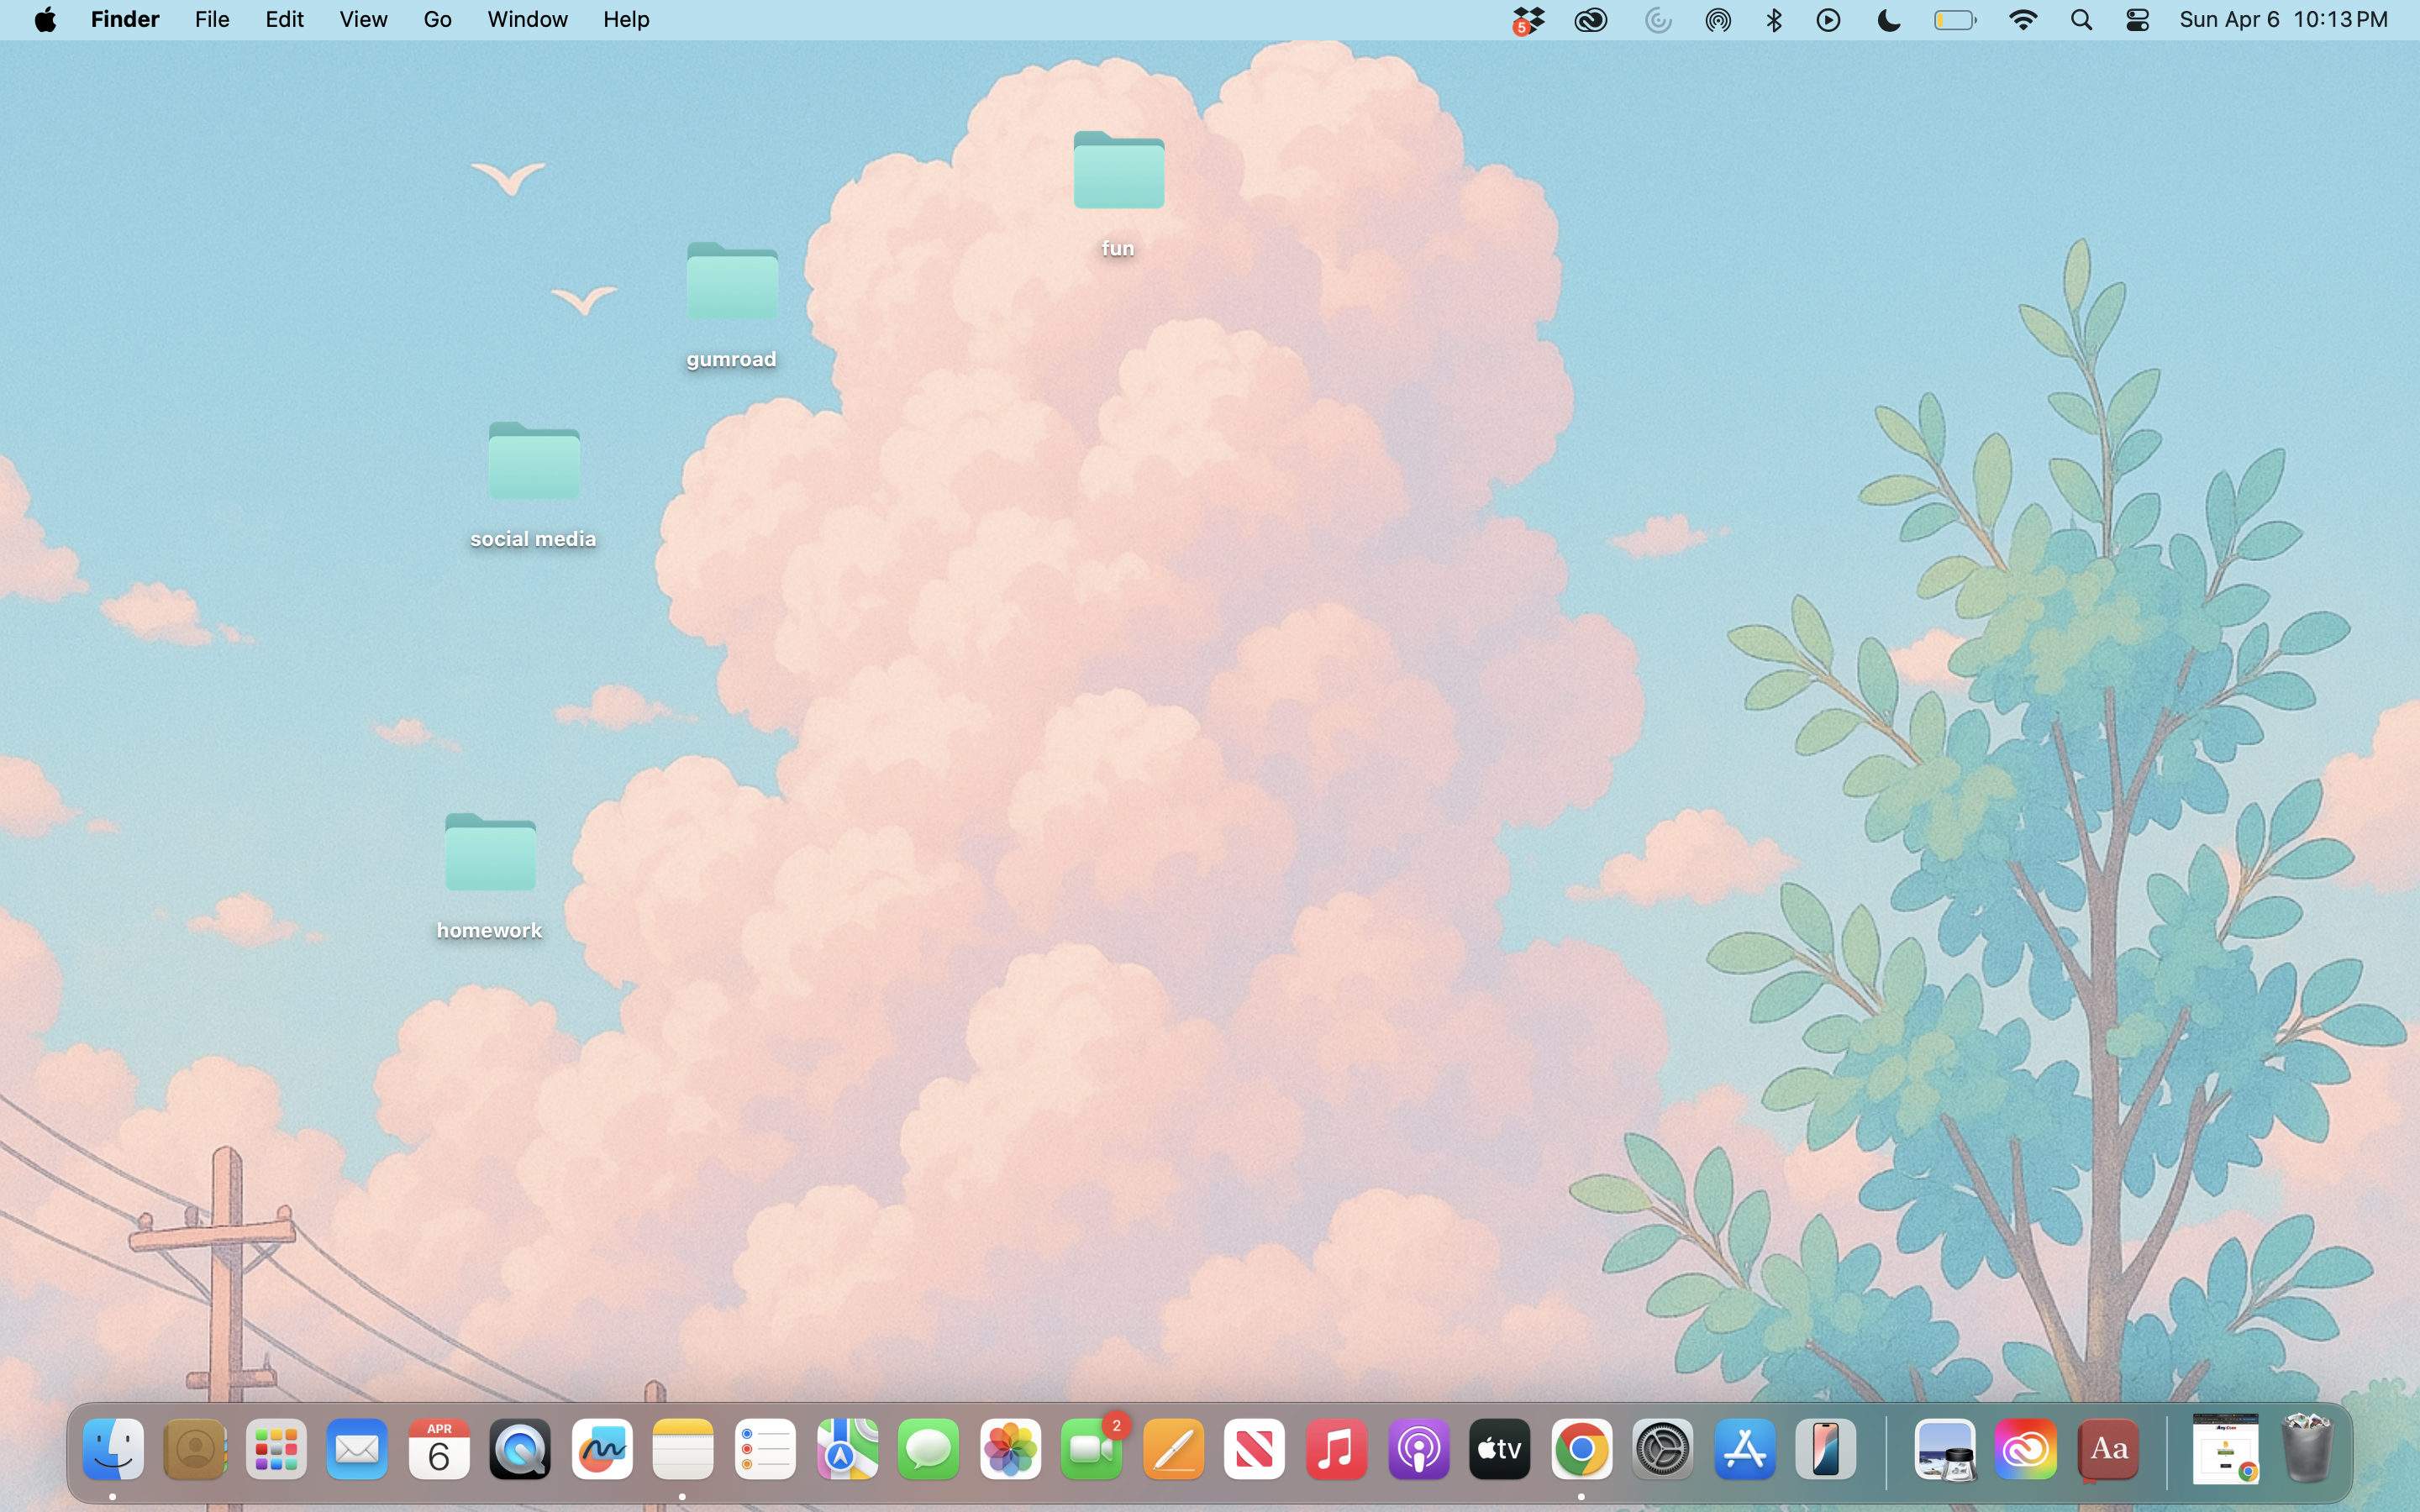
Task: Open iPhone Mirroring in the Dock
Action: point(1827,1449)
